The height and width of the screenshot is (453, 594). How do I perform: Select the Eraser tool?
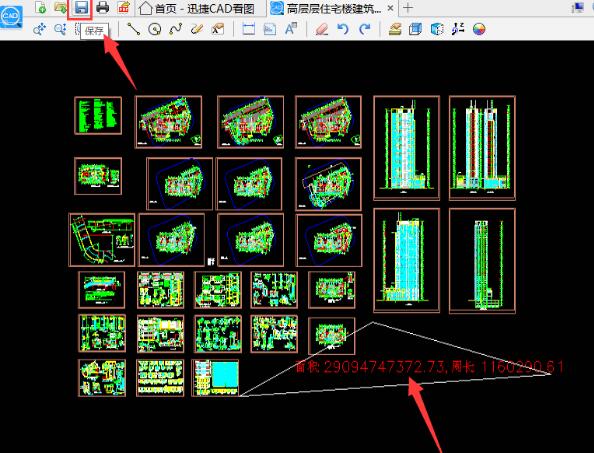pyautogui.click(x=322, y=29)
